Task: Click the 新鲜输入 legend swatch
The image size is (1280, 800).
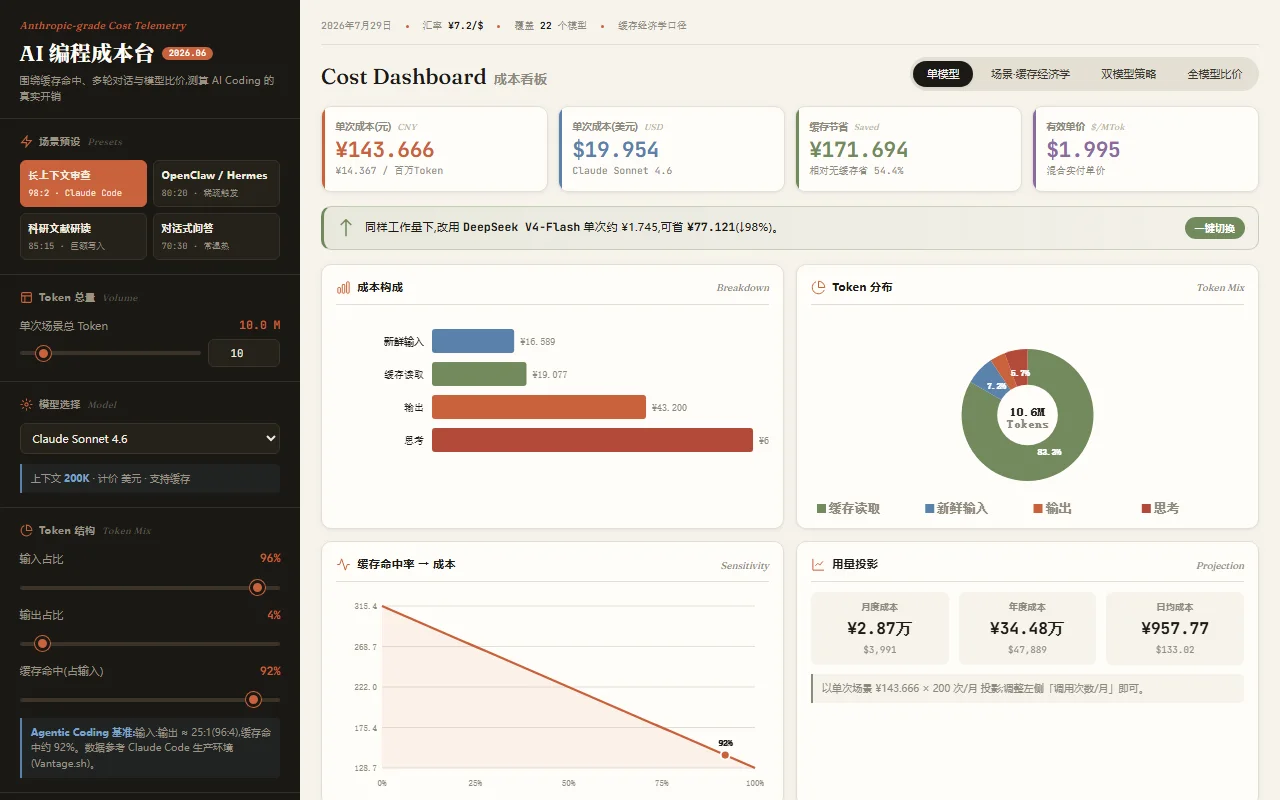Action: 930,509
